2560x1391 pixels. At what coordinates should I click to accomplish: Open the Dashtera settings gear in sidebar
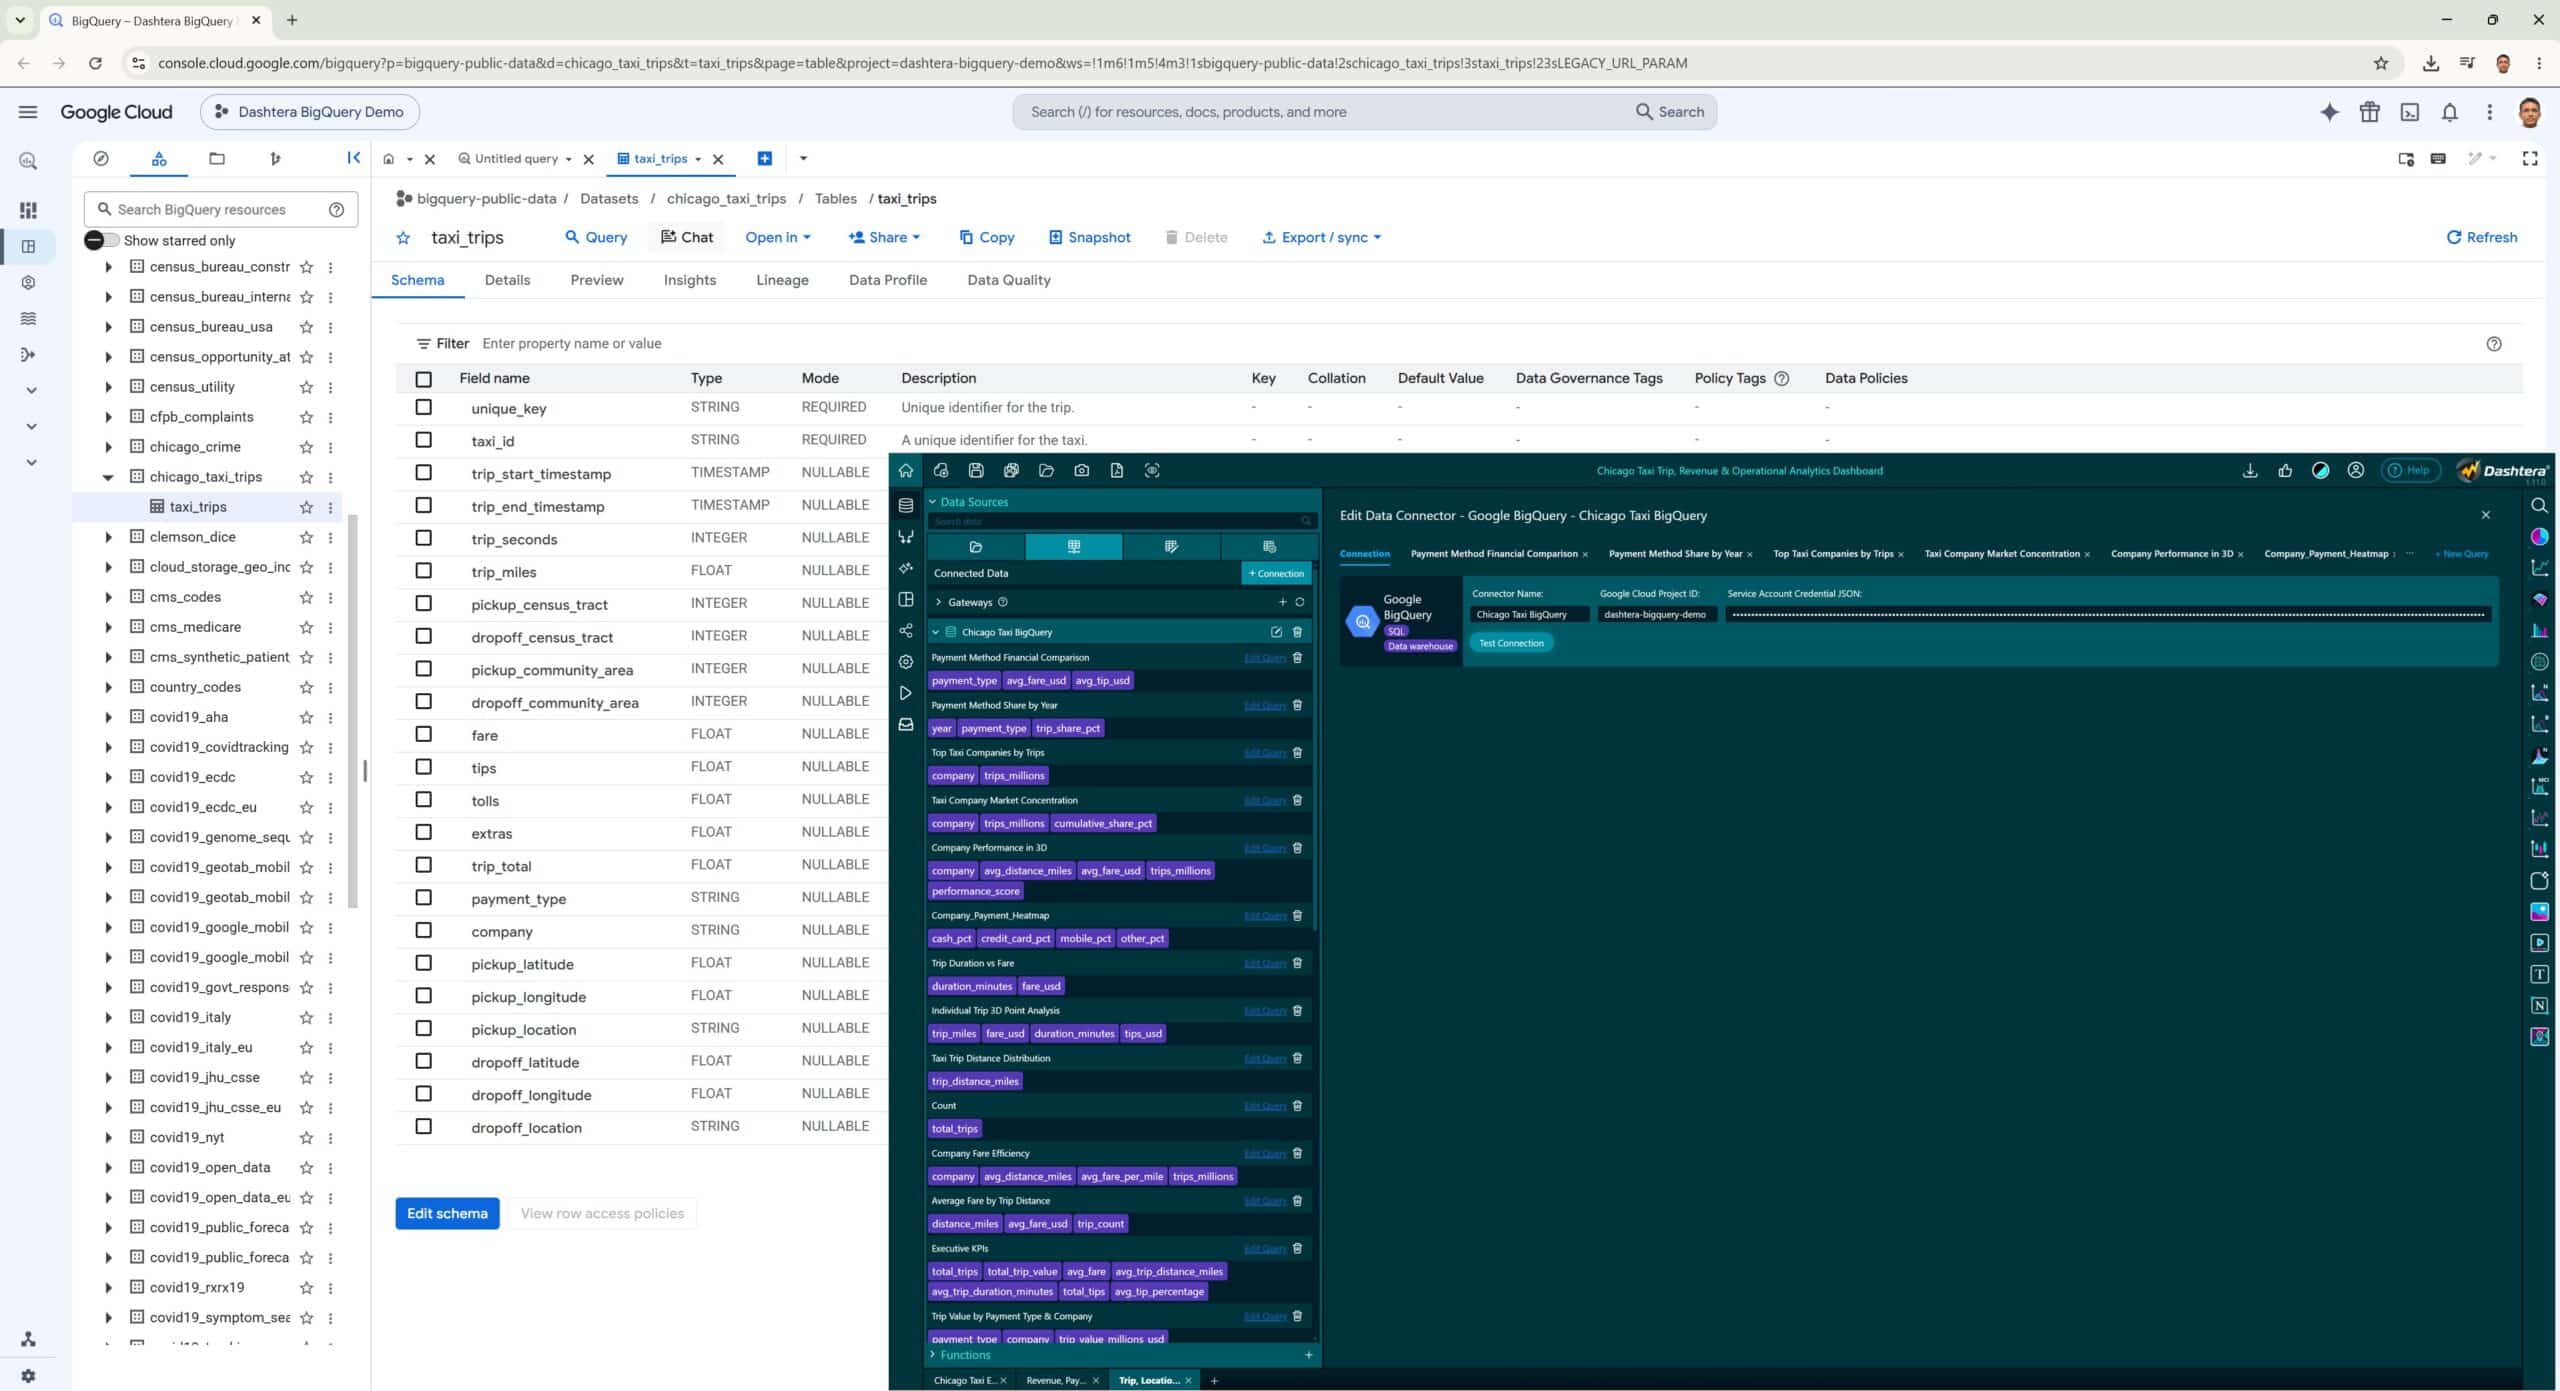point(906,662)
